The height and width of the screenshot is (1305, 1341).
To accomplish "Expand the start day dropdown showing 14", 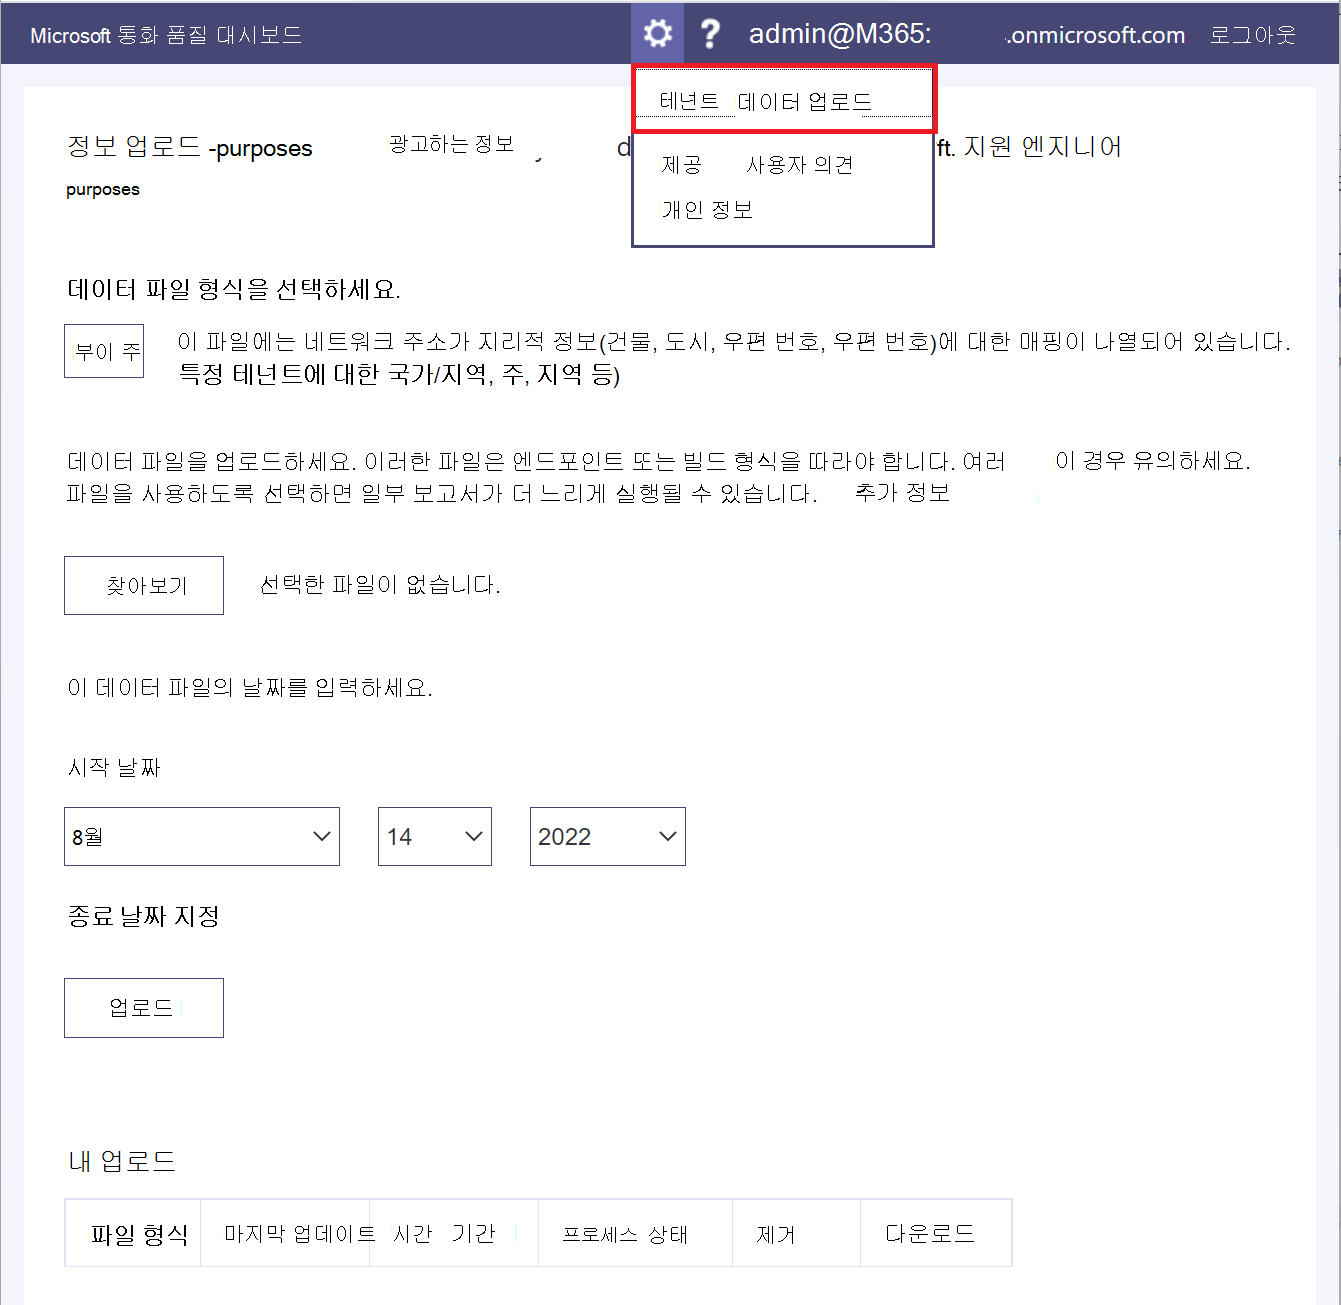I will click(435, 836).
